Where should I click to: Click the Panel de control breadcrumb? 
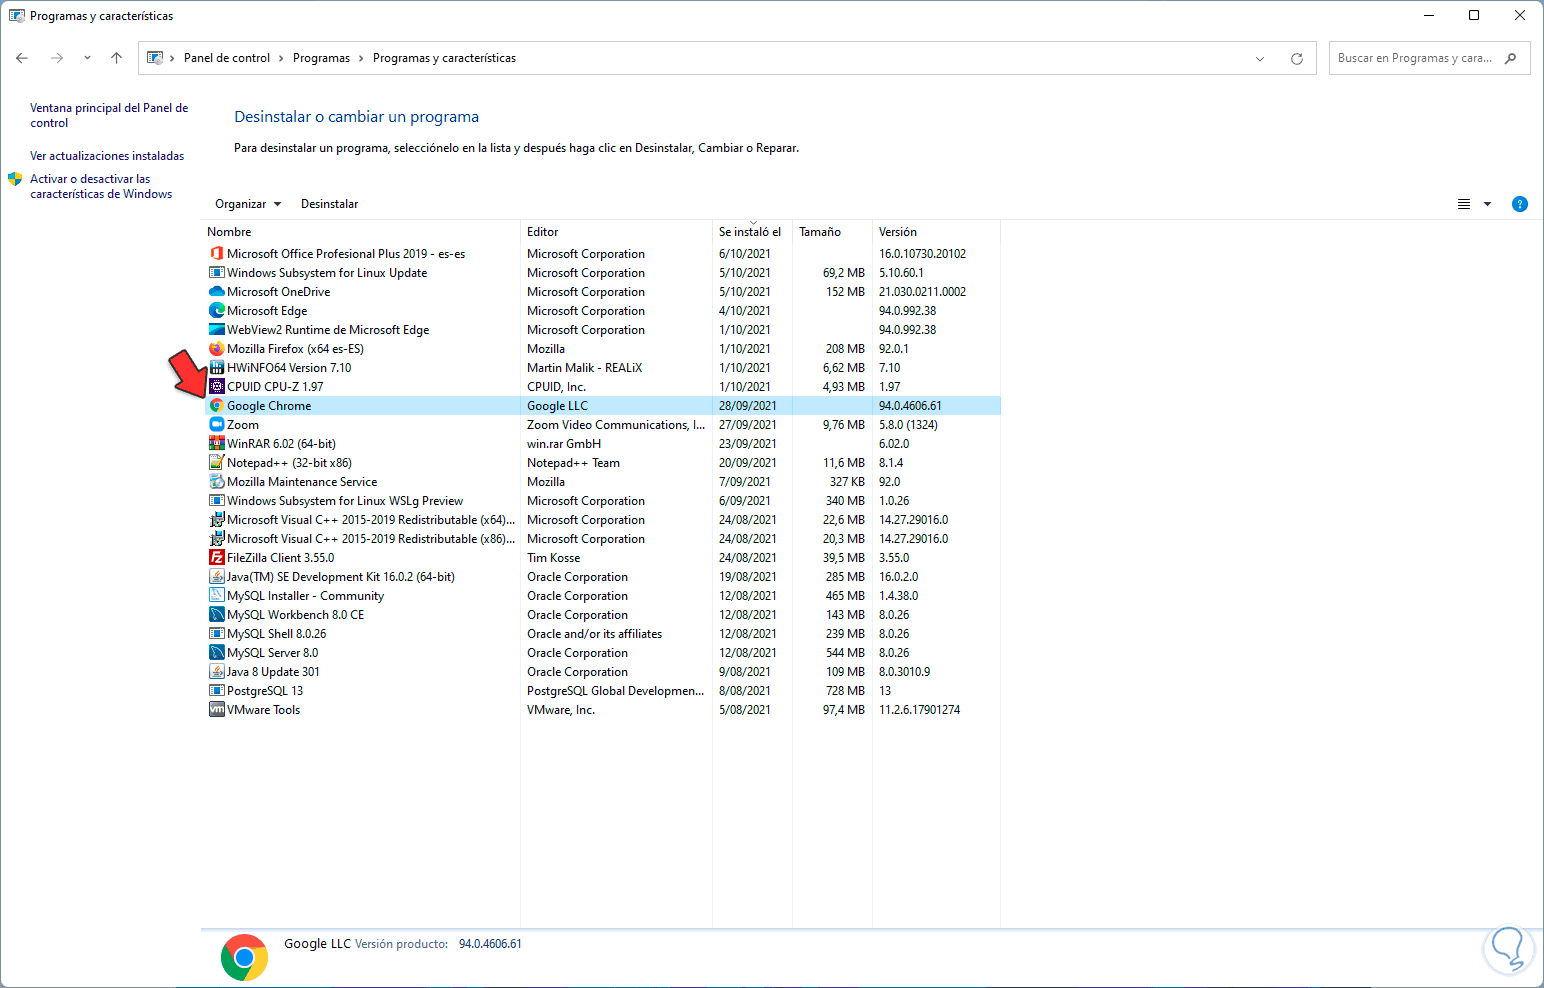click(227, 58)
